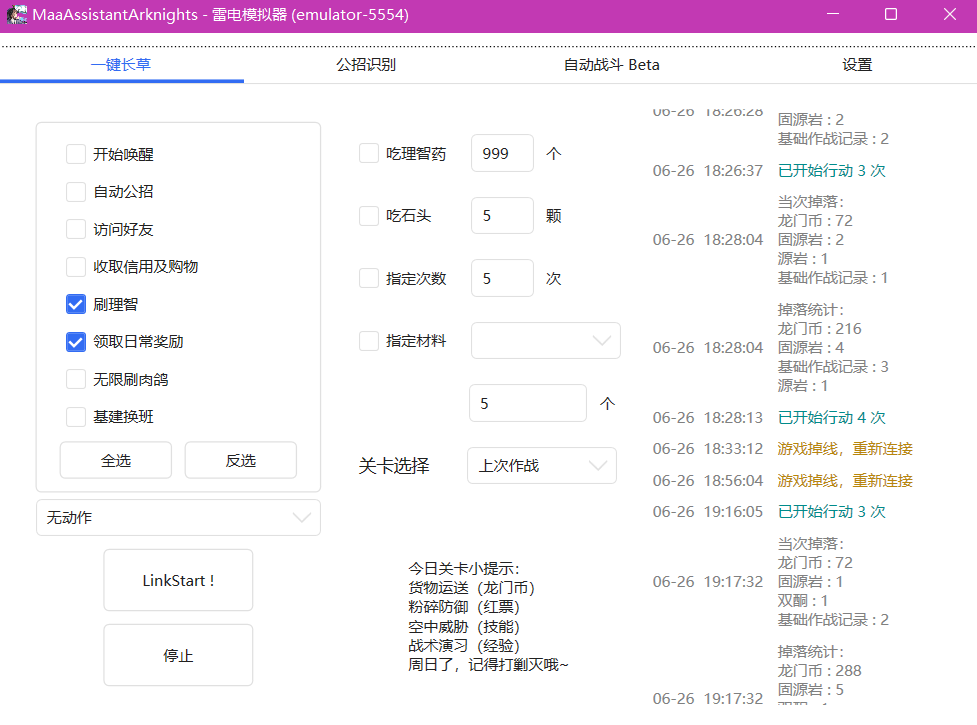
Task: Start tasks with LinkStart! button
Action: click(178, 580)
